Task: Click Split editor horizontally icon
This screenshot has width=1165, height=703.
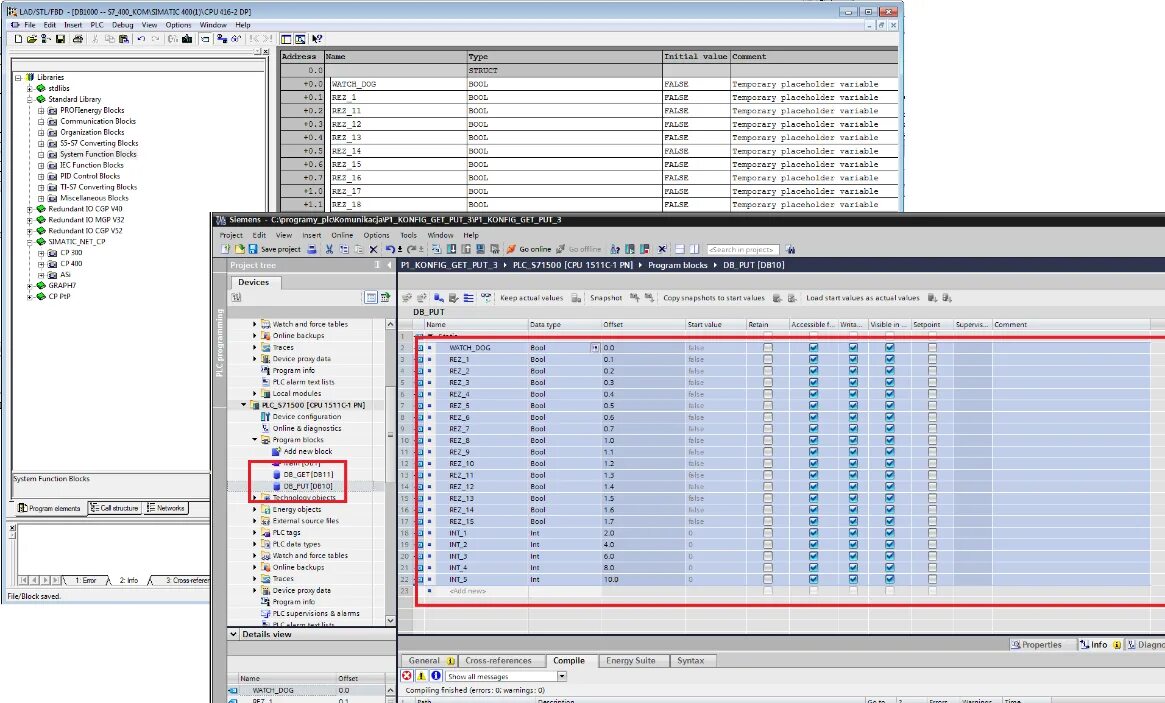Action: tap(679, 249)
